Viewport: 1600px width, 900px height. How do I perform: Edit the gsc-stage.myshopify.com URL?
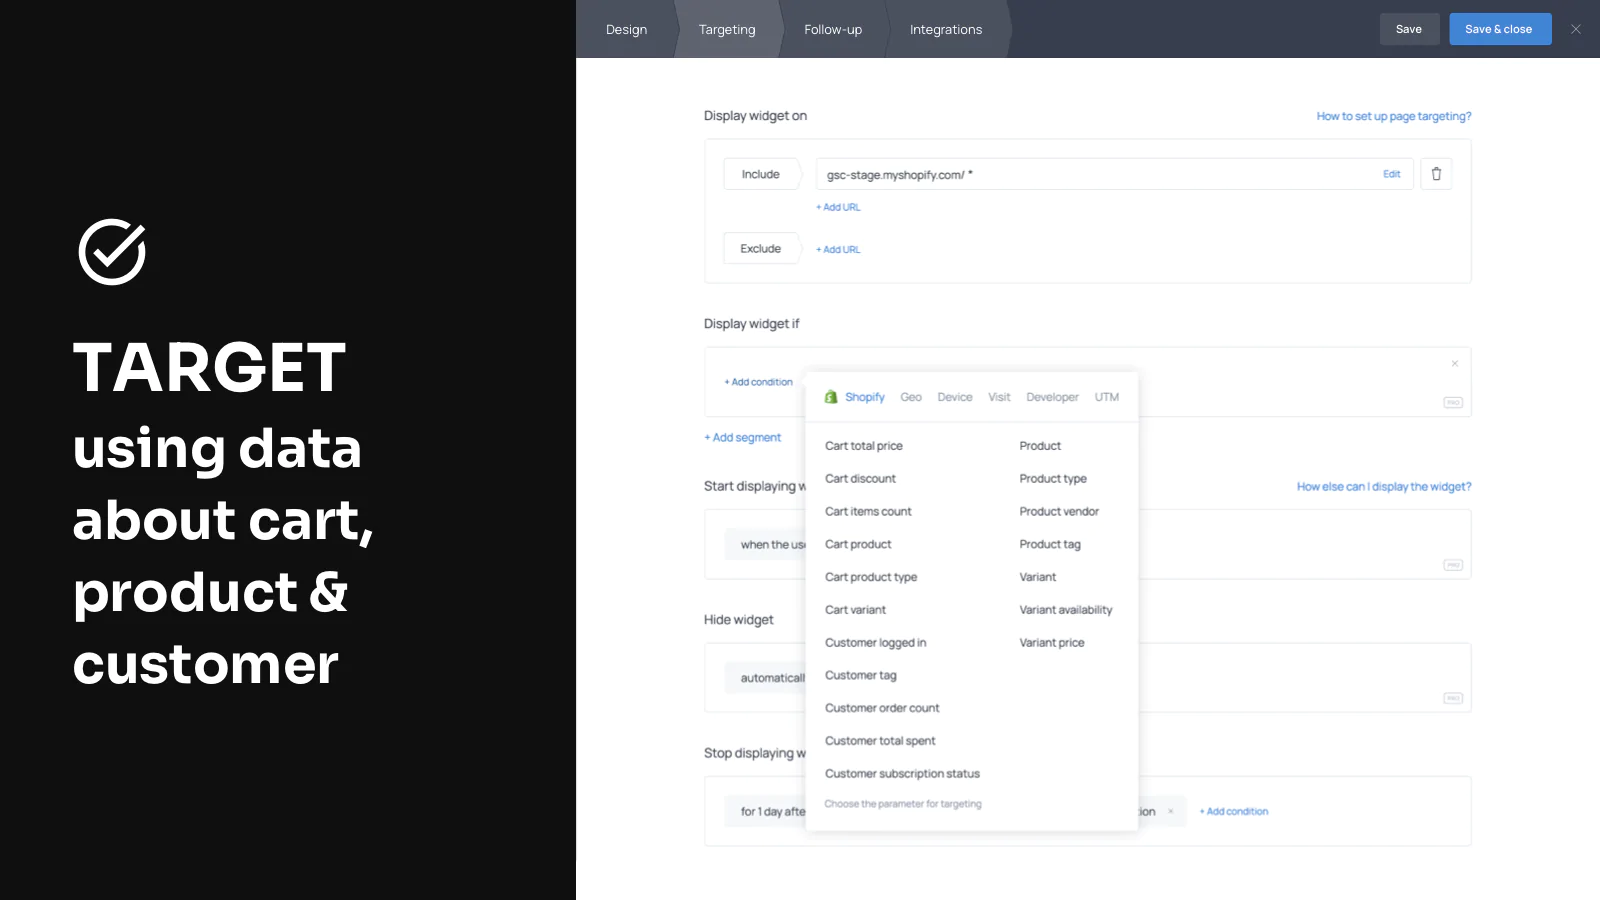coord(1391,174)
